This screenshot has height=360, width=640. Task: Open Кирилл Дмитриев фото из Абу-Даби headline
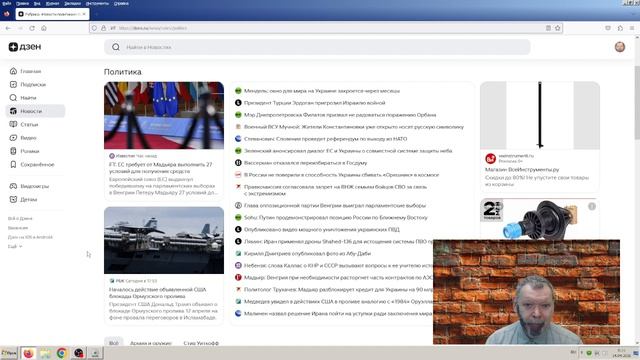pyautogui.click(x=307, y=253)
